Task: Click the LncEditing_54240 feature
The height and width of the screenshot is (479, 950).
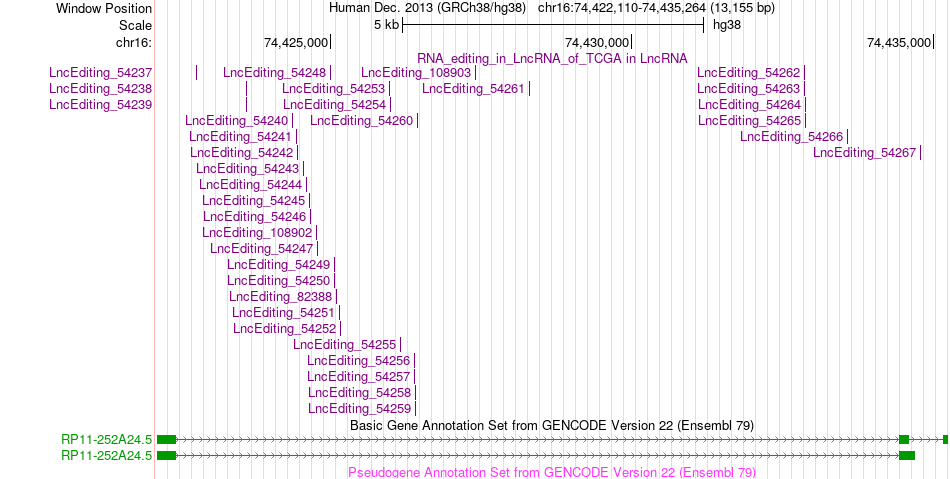Action: (x=237, y=121)
